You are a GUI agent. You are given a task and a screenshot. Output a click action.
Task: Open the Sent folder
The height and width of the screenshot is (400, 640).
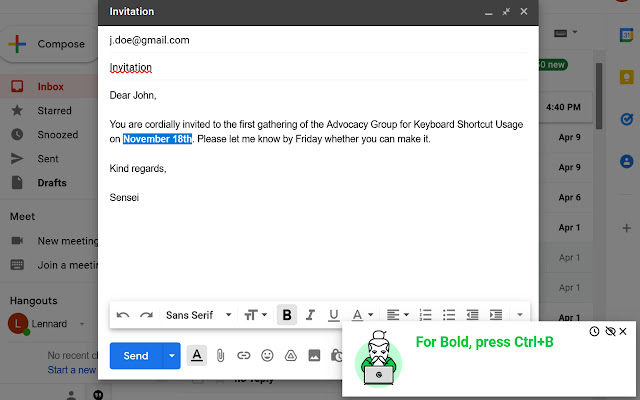point(48,159)
